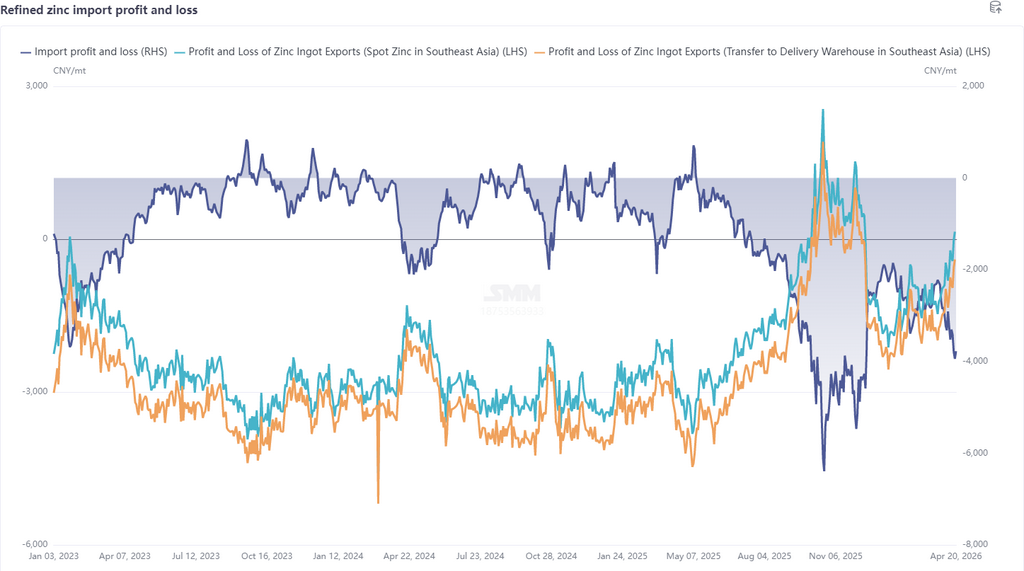Click the SMM watermark logo in the chart
The width and height of the screenshot is (1024, 571).
[511, 294]
